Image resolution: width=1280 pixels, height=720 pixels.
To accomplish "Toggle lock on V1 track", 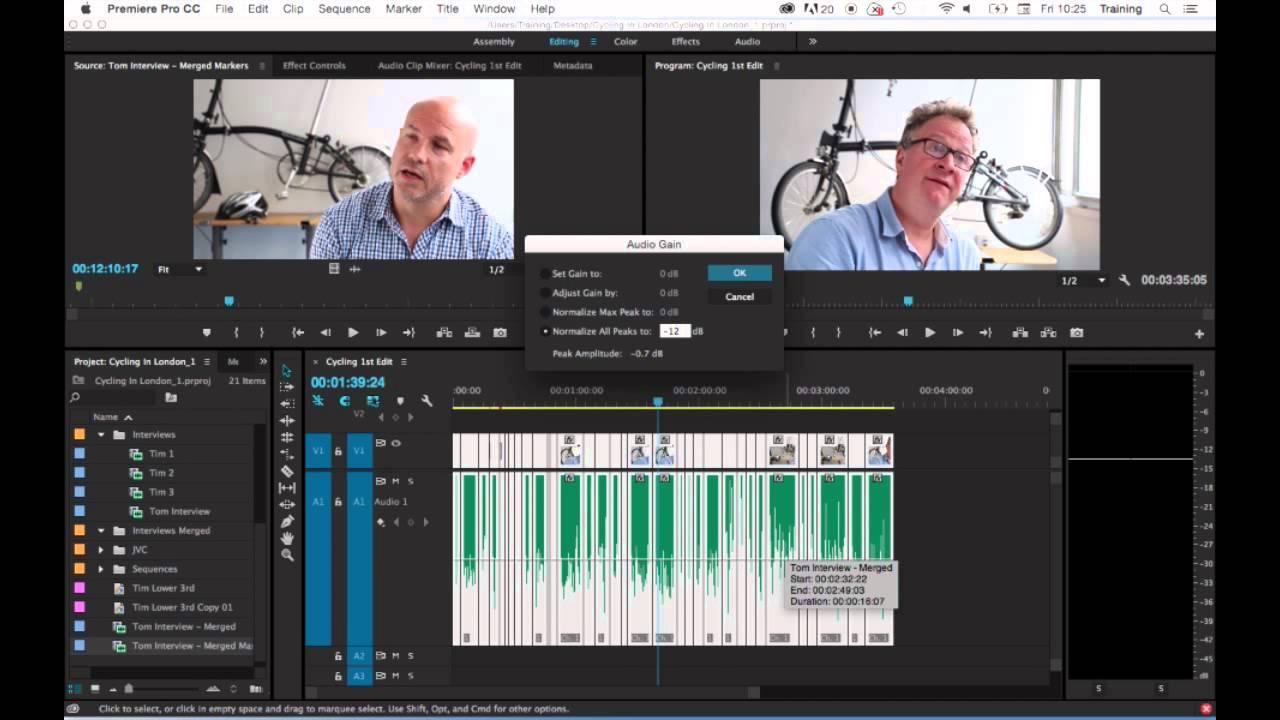I will coord(338,451).
